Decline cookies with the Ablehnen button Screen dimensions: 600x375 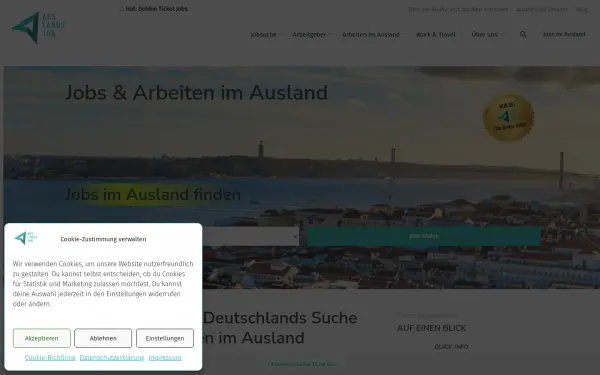click(x=103, y=338)
